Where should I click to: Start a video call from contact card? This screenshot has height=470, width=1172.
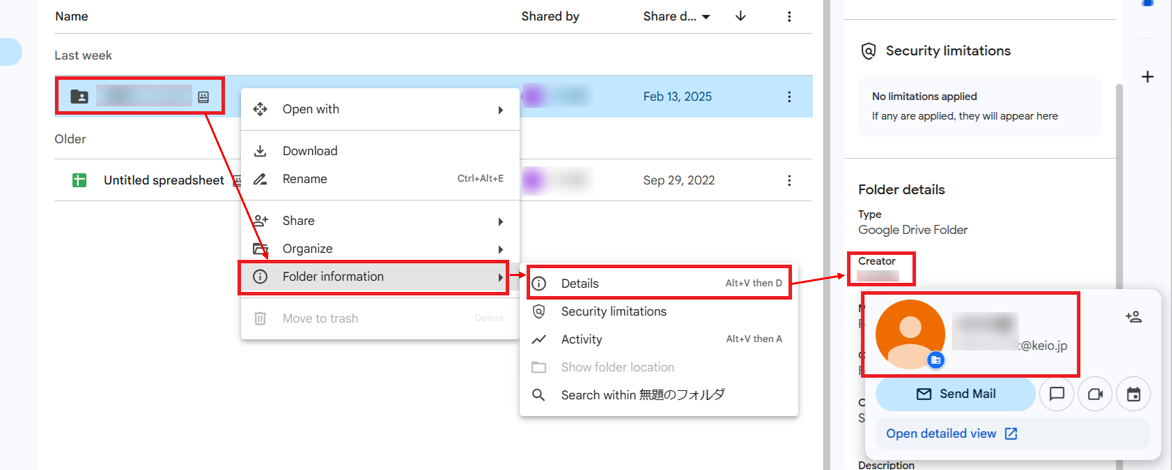(1095, 394)
